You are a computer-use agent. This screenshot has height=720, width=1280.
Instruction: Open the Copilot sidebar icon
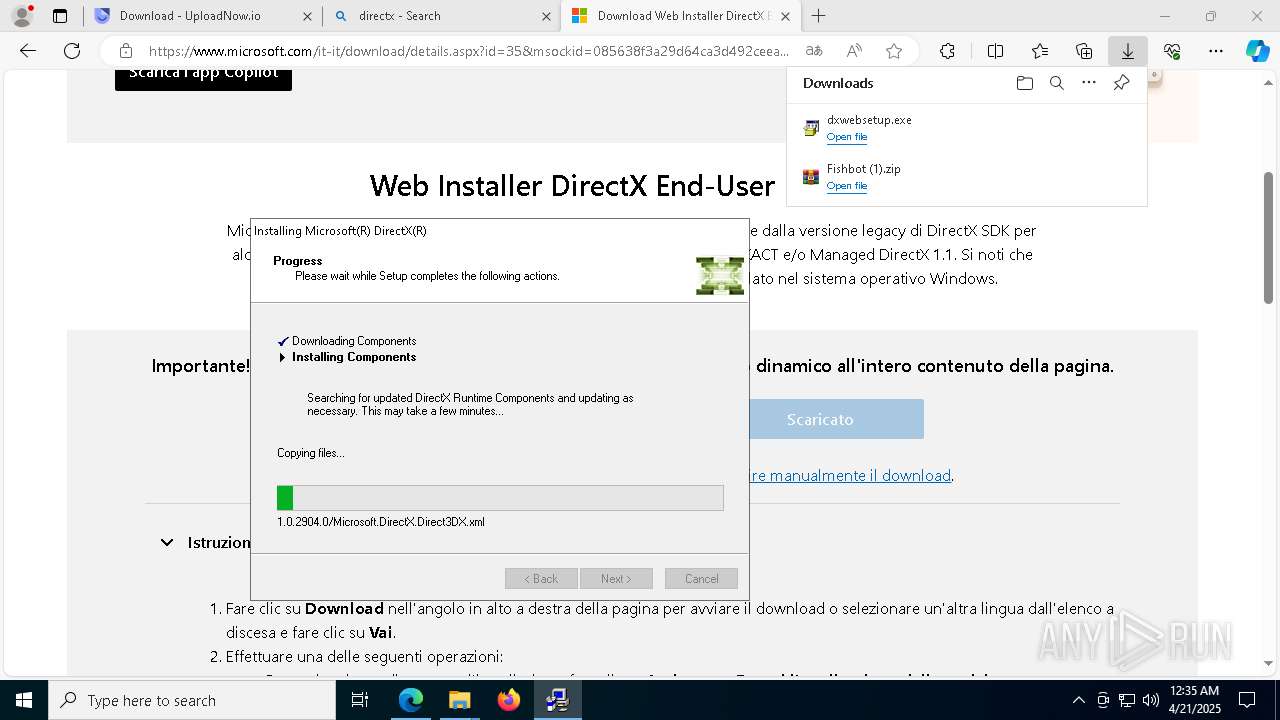(x=1257, y=51)
